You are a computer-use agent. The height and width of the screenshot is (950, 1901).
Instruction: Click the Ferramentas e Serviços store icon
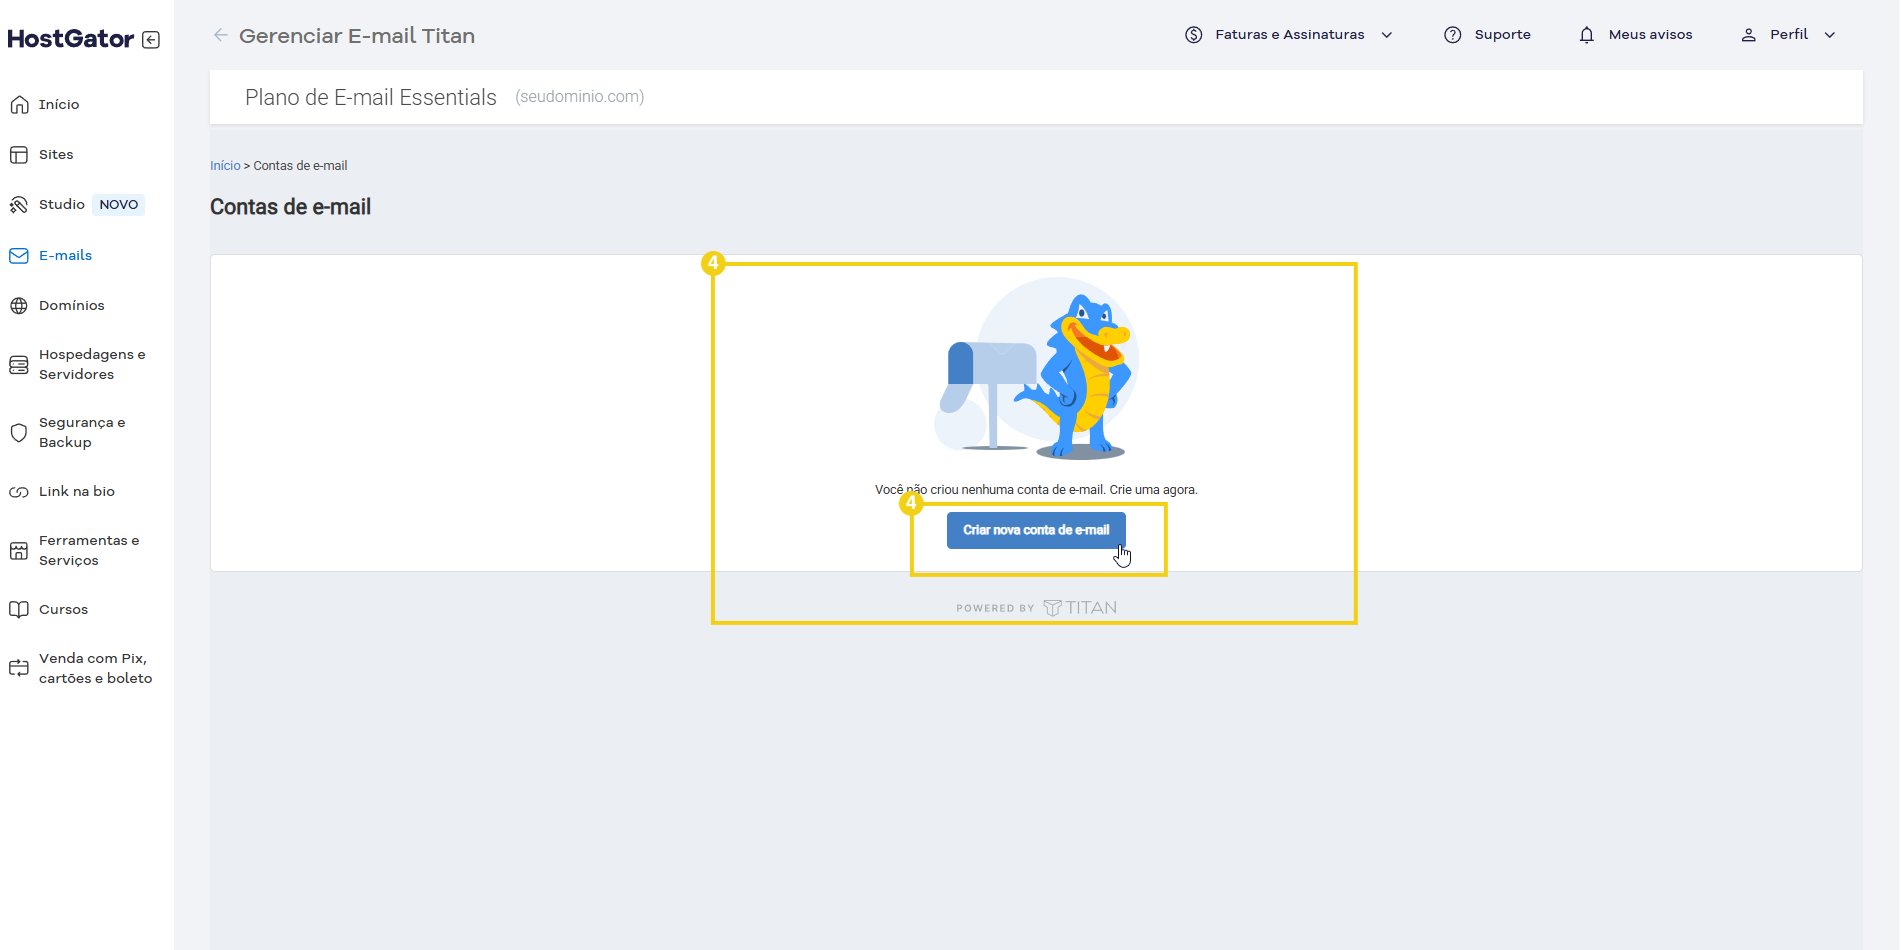click(x=19, y=551)
